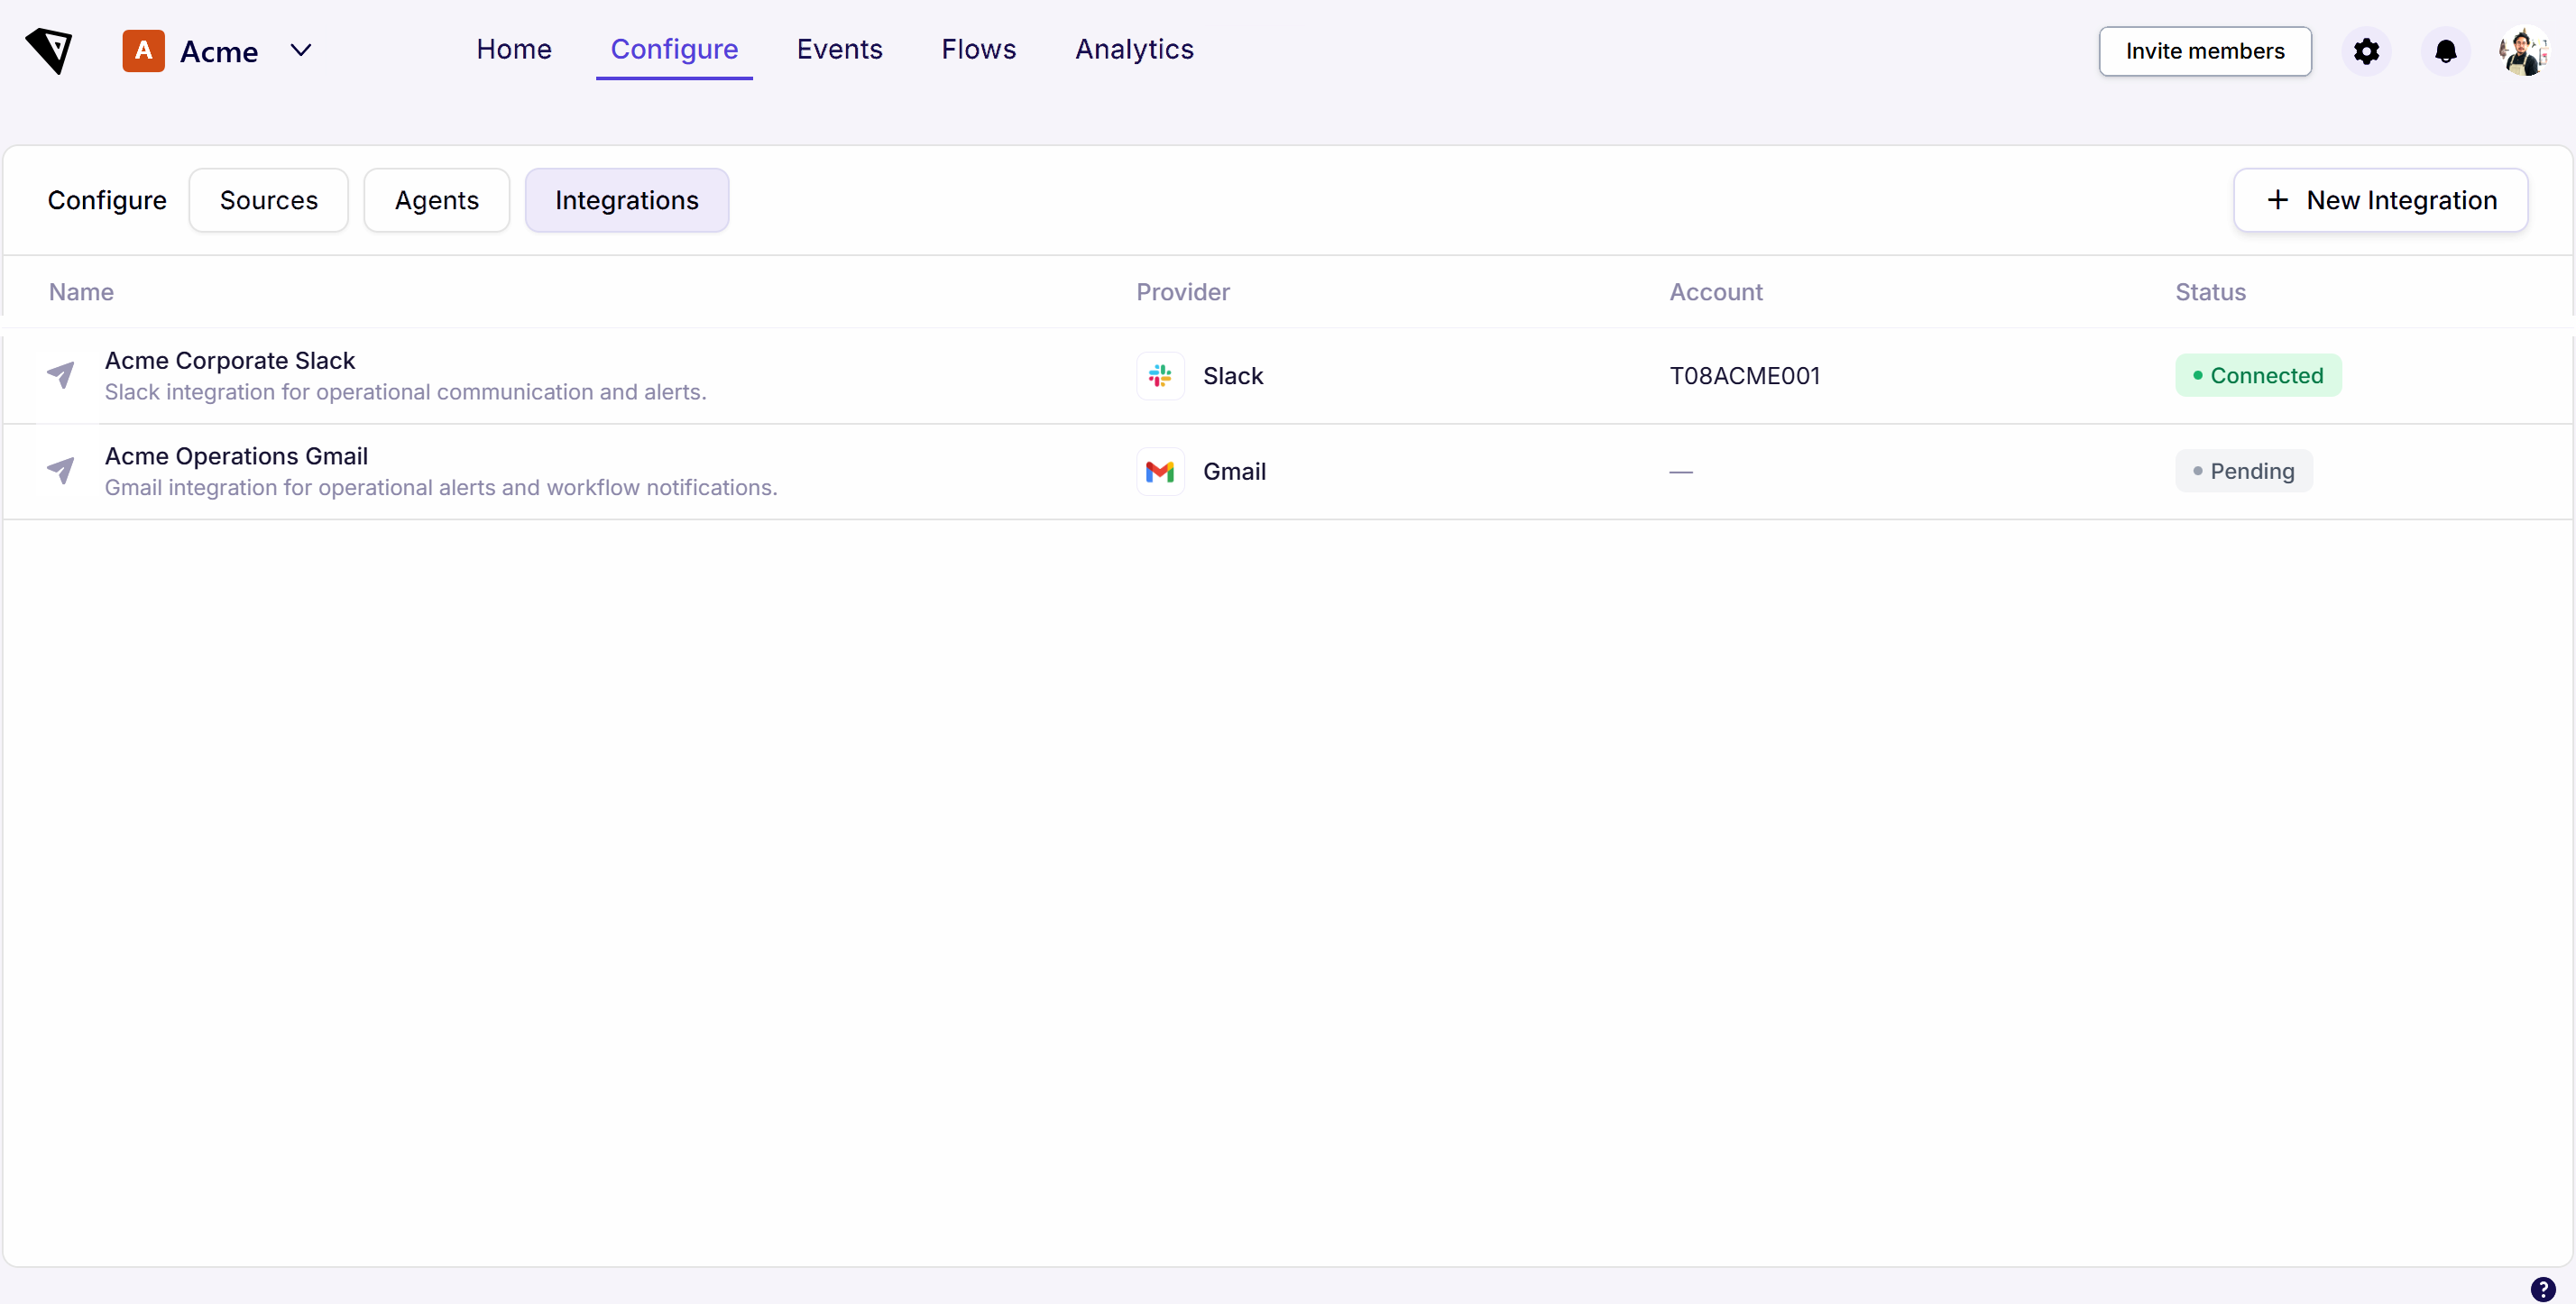Click the Gmail provider name text
Viewport: 2576px width, 1304px height.
point(1234,471)
